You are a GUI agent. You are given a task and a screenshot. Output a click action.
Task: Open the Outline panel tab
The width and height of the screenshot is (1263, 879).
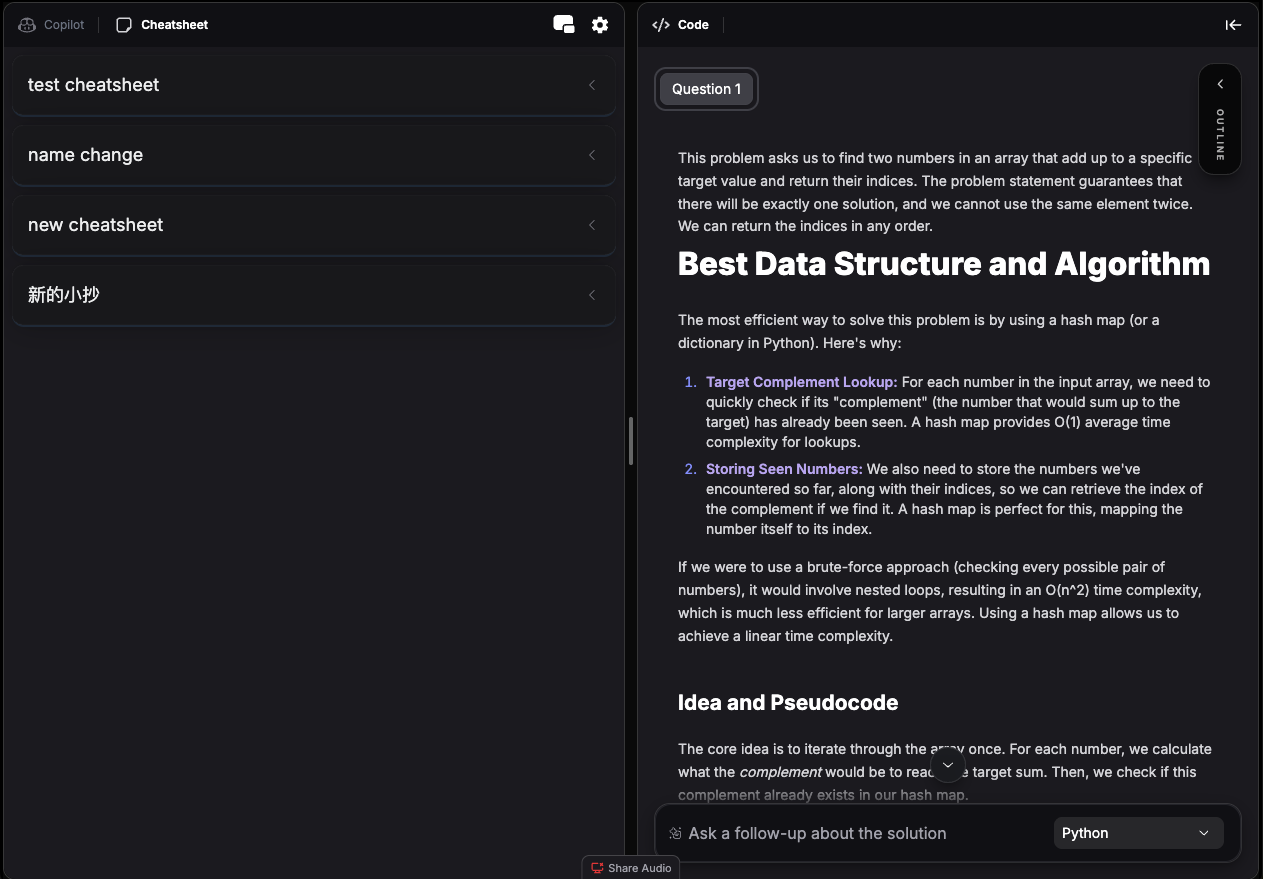click(1220, 133)
